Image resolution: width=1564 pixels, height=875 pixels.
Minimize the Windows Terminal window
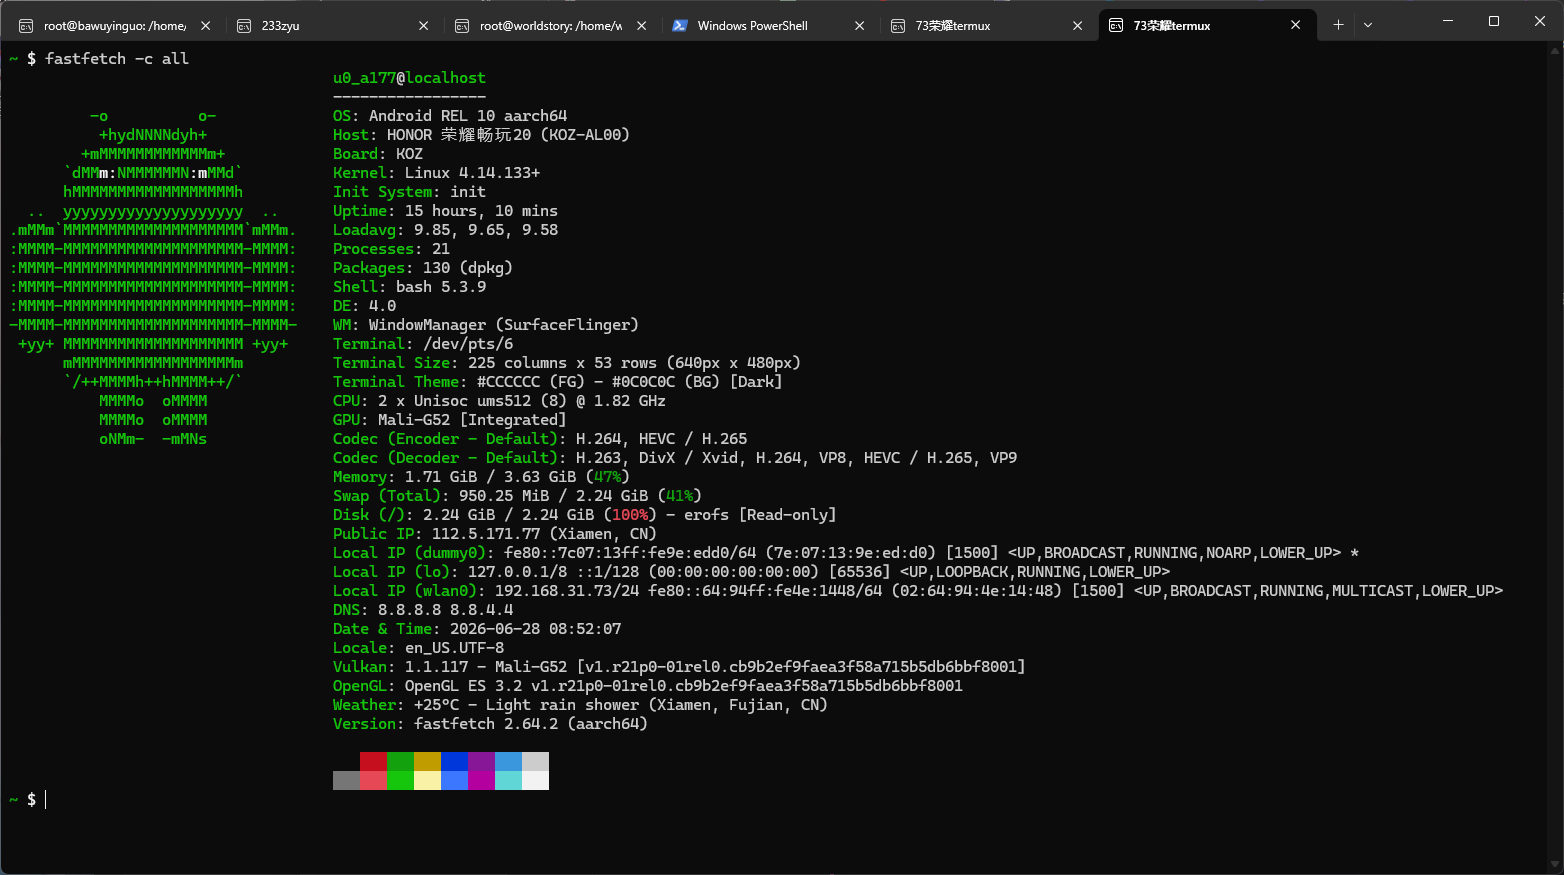(1448, 21)
